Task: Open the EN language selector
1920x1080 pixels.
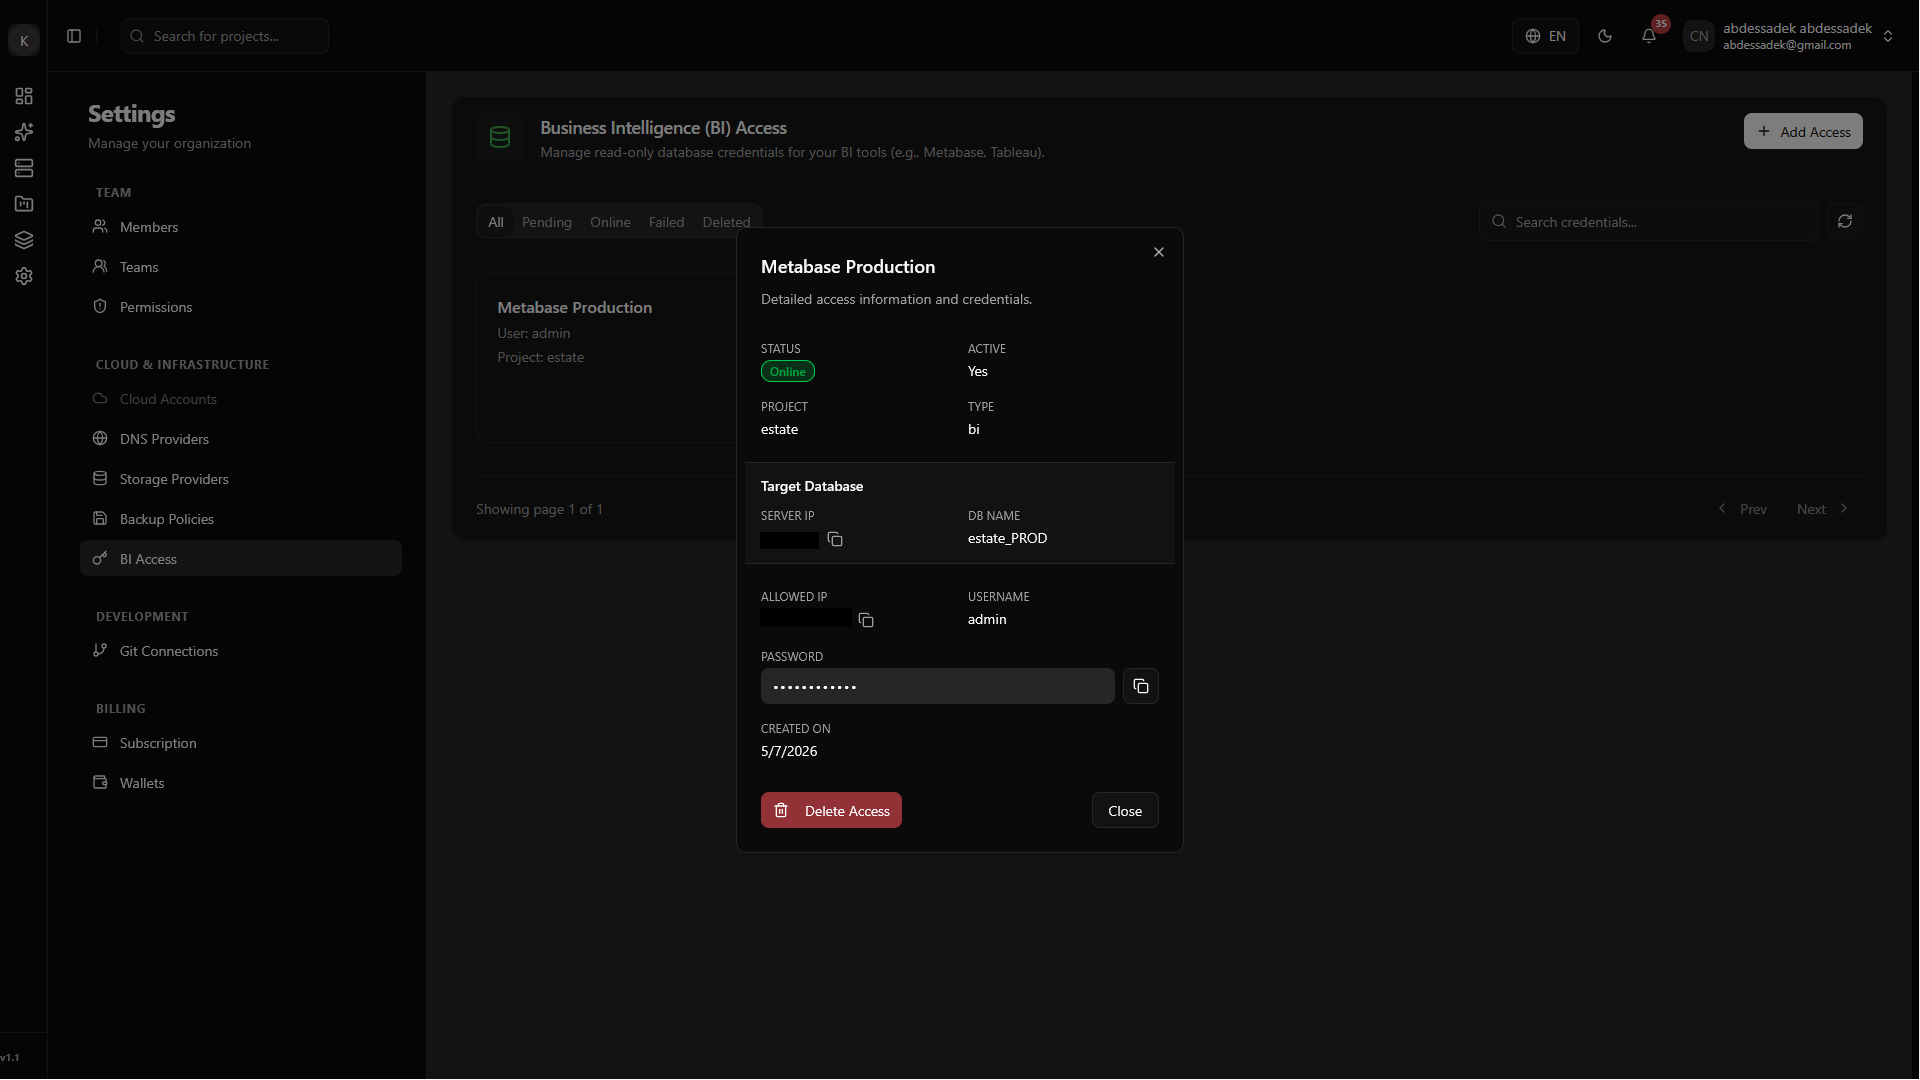Action: pyautogui.click(x=1545, y=36)
